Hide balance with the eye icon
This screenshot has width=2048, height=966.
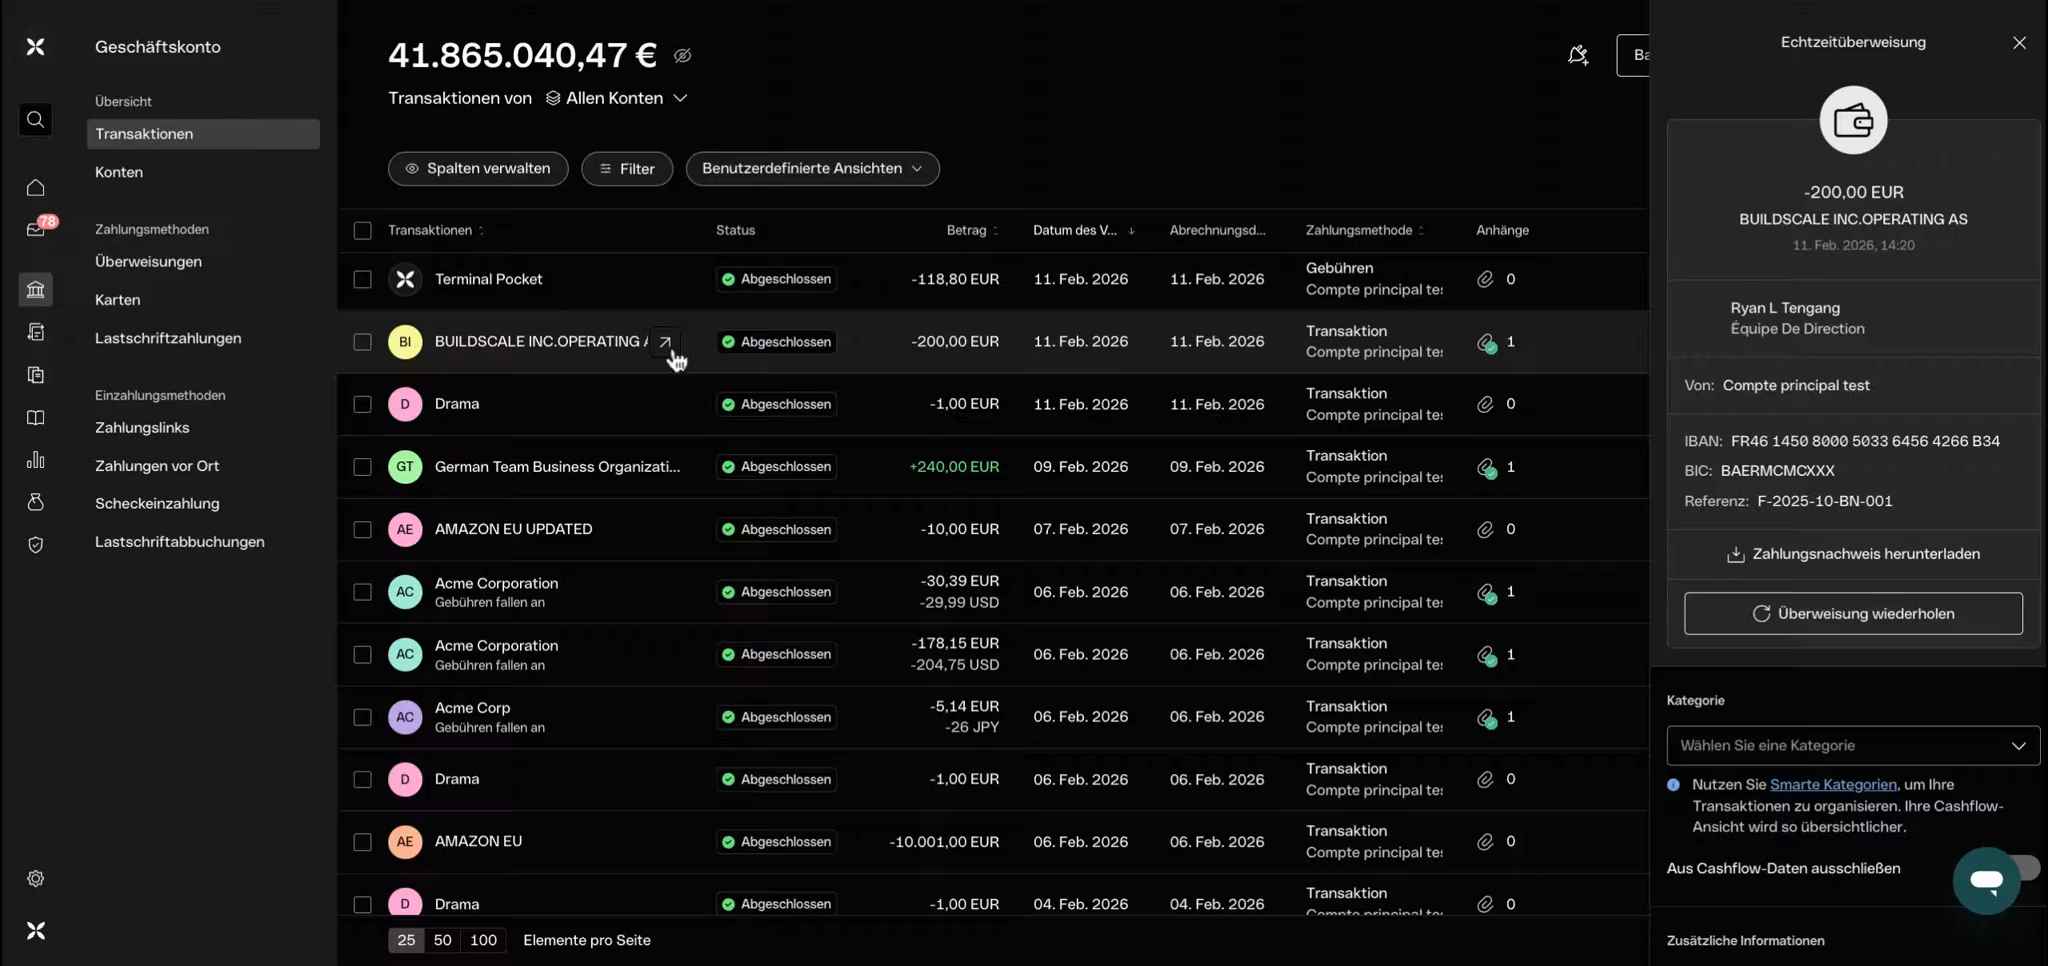(x=682, y=56)
